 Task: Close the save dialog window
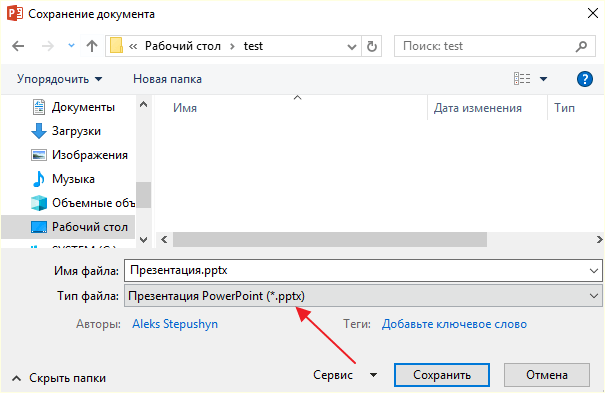593,13
